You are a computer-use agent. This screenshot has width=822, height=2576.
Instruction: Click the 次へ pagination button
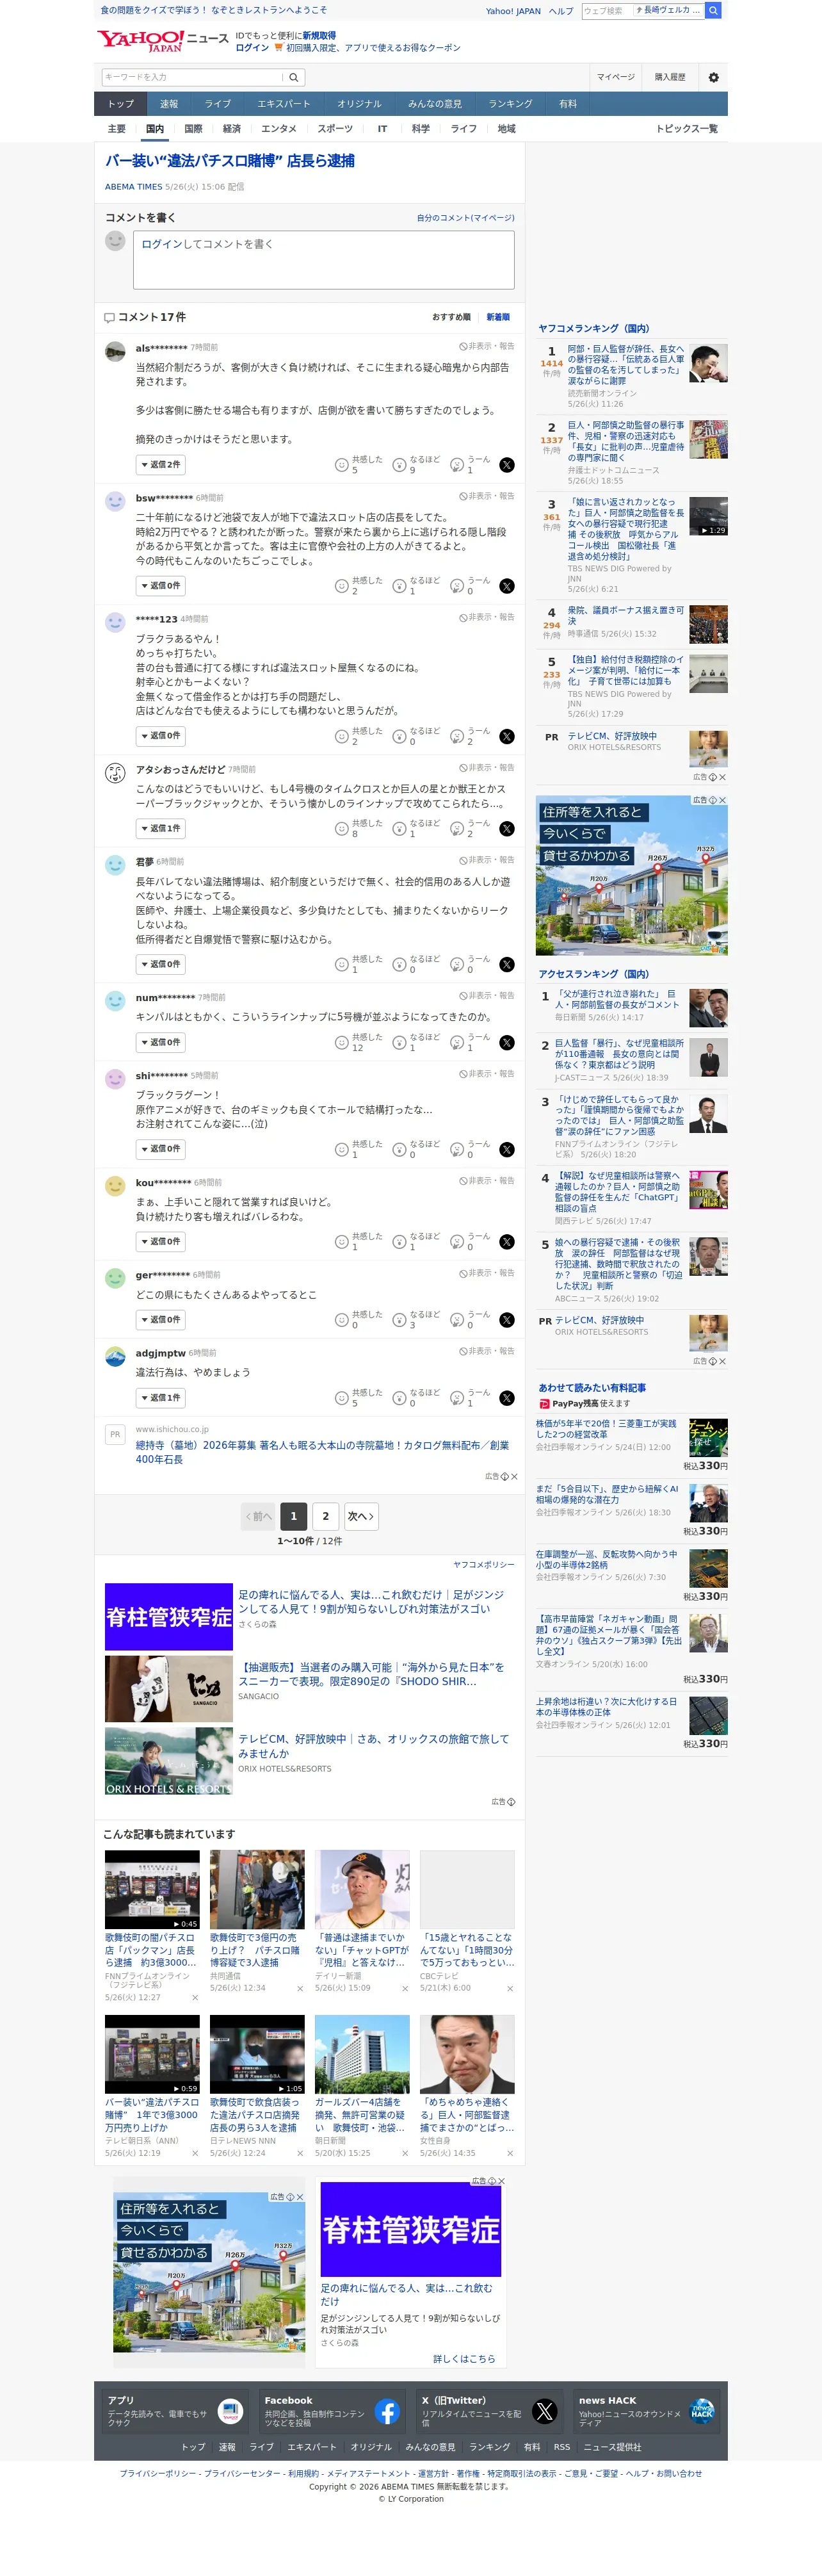point(360,1516)
